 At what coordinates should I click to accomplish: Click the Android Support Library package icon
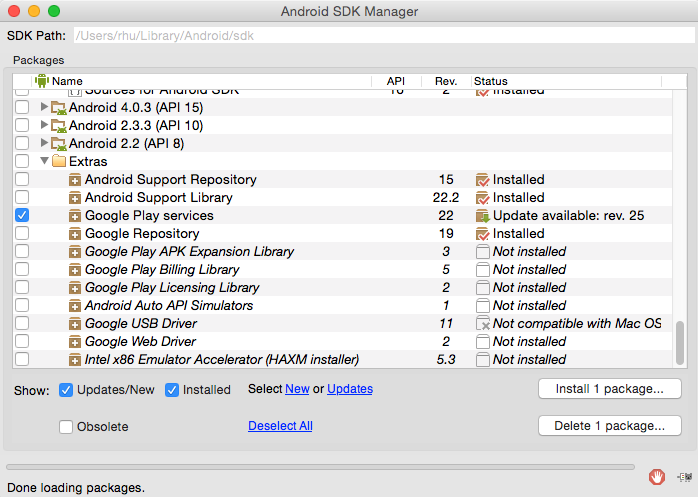pyautogui.click(x=75, y=198)
